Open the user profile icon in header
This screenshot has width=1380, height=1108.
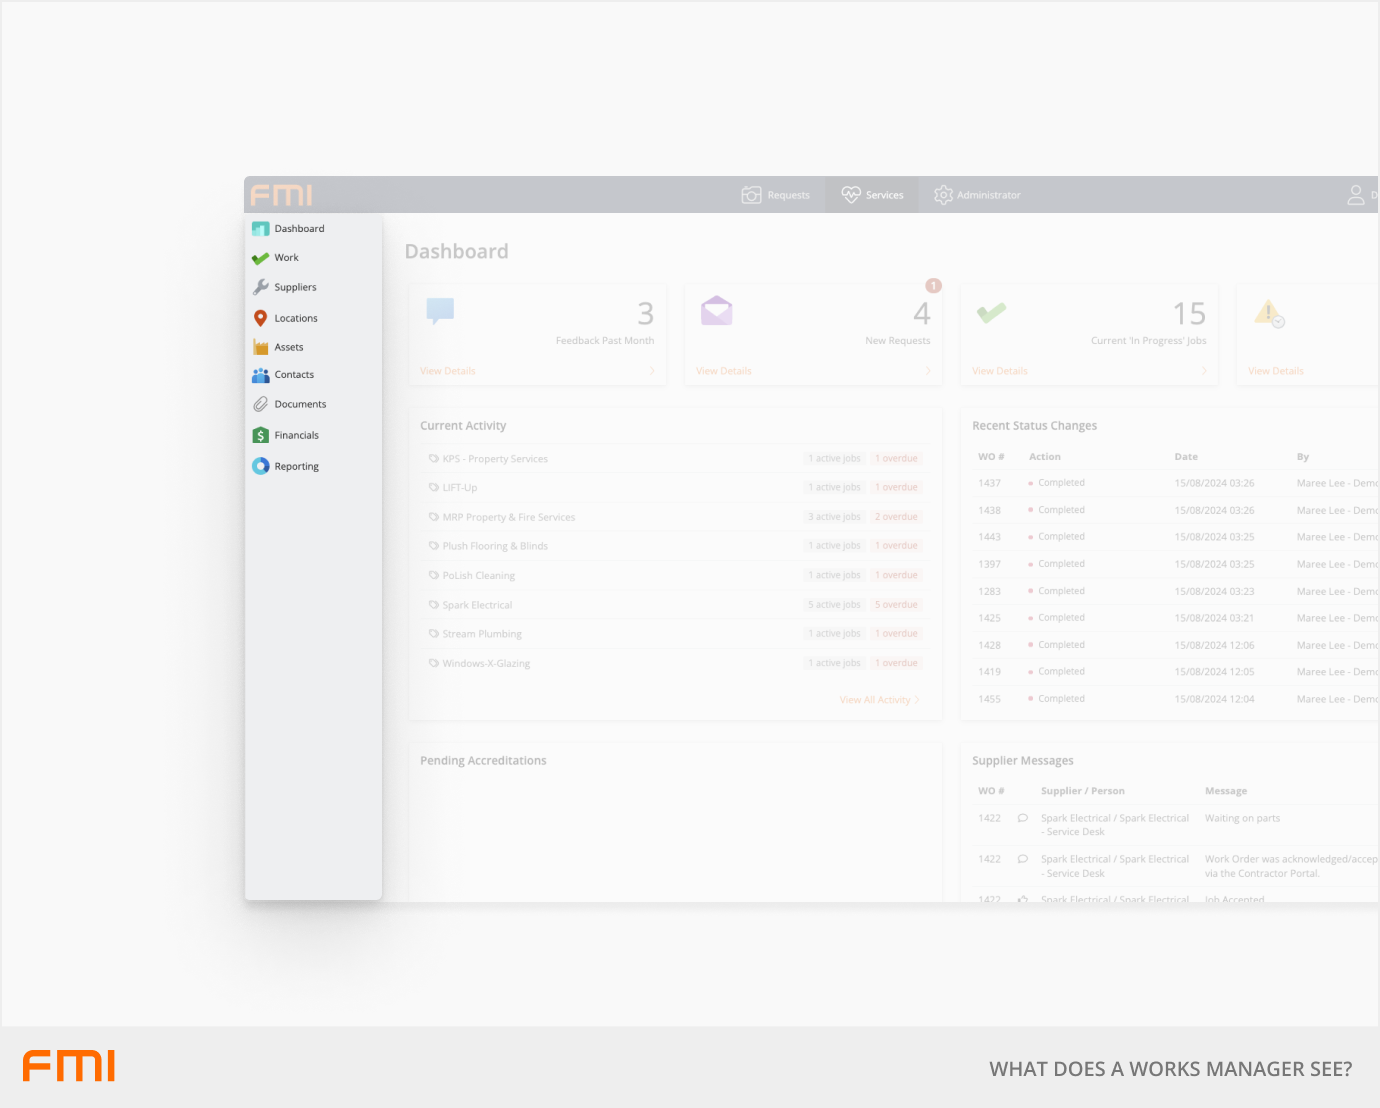(1355, 195)
